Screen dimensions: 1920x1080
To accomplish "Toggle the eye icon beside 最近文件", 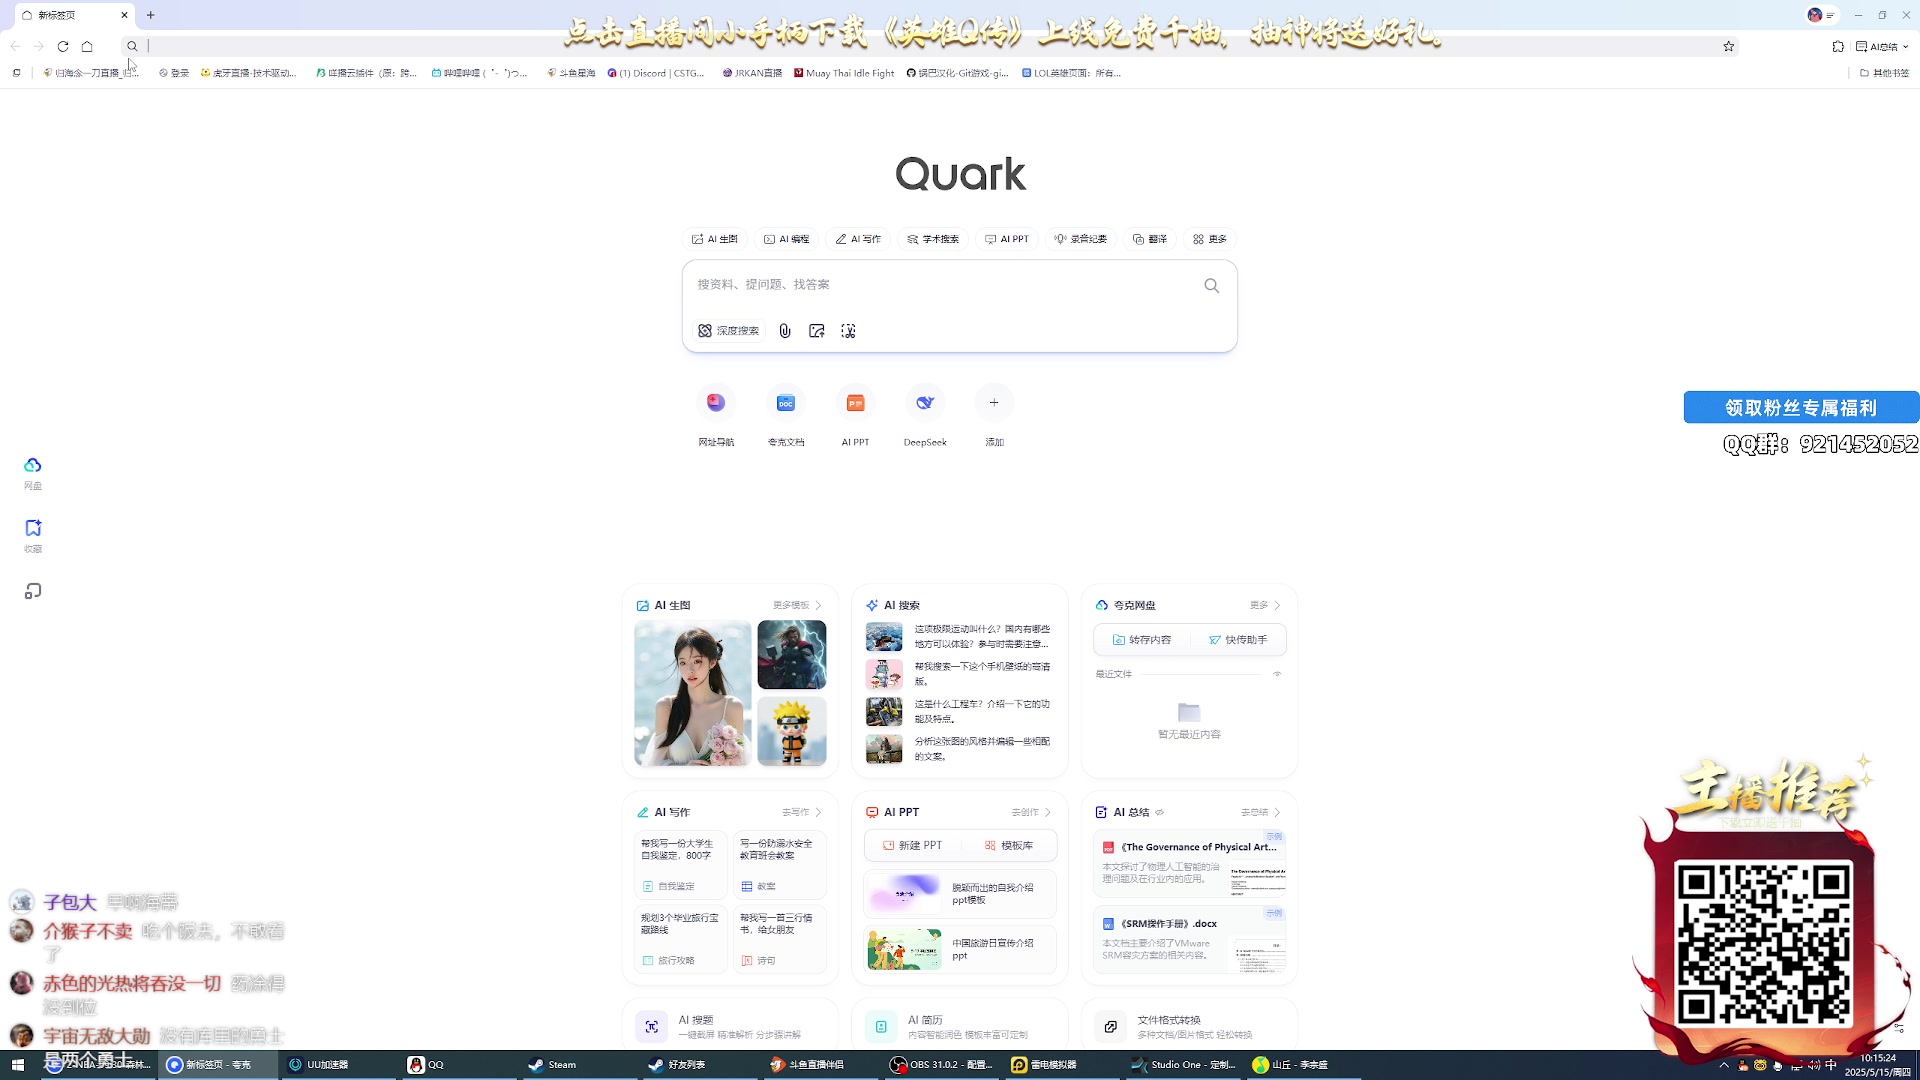I will (1277, 674).
